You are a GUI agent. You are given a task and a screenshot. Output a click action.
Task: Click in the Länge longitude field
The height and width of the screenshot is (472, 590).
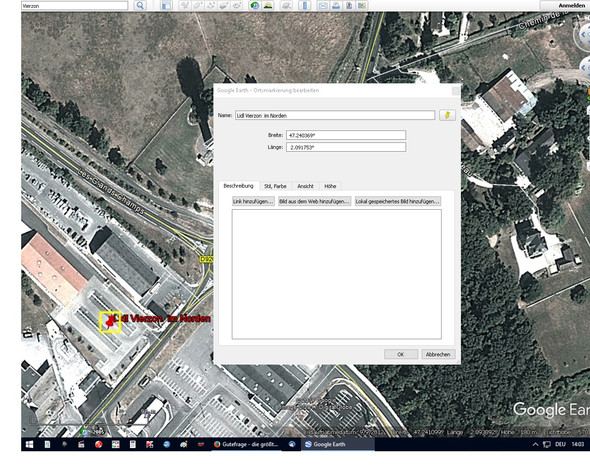click(346, 147)
